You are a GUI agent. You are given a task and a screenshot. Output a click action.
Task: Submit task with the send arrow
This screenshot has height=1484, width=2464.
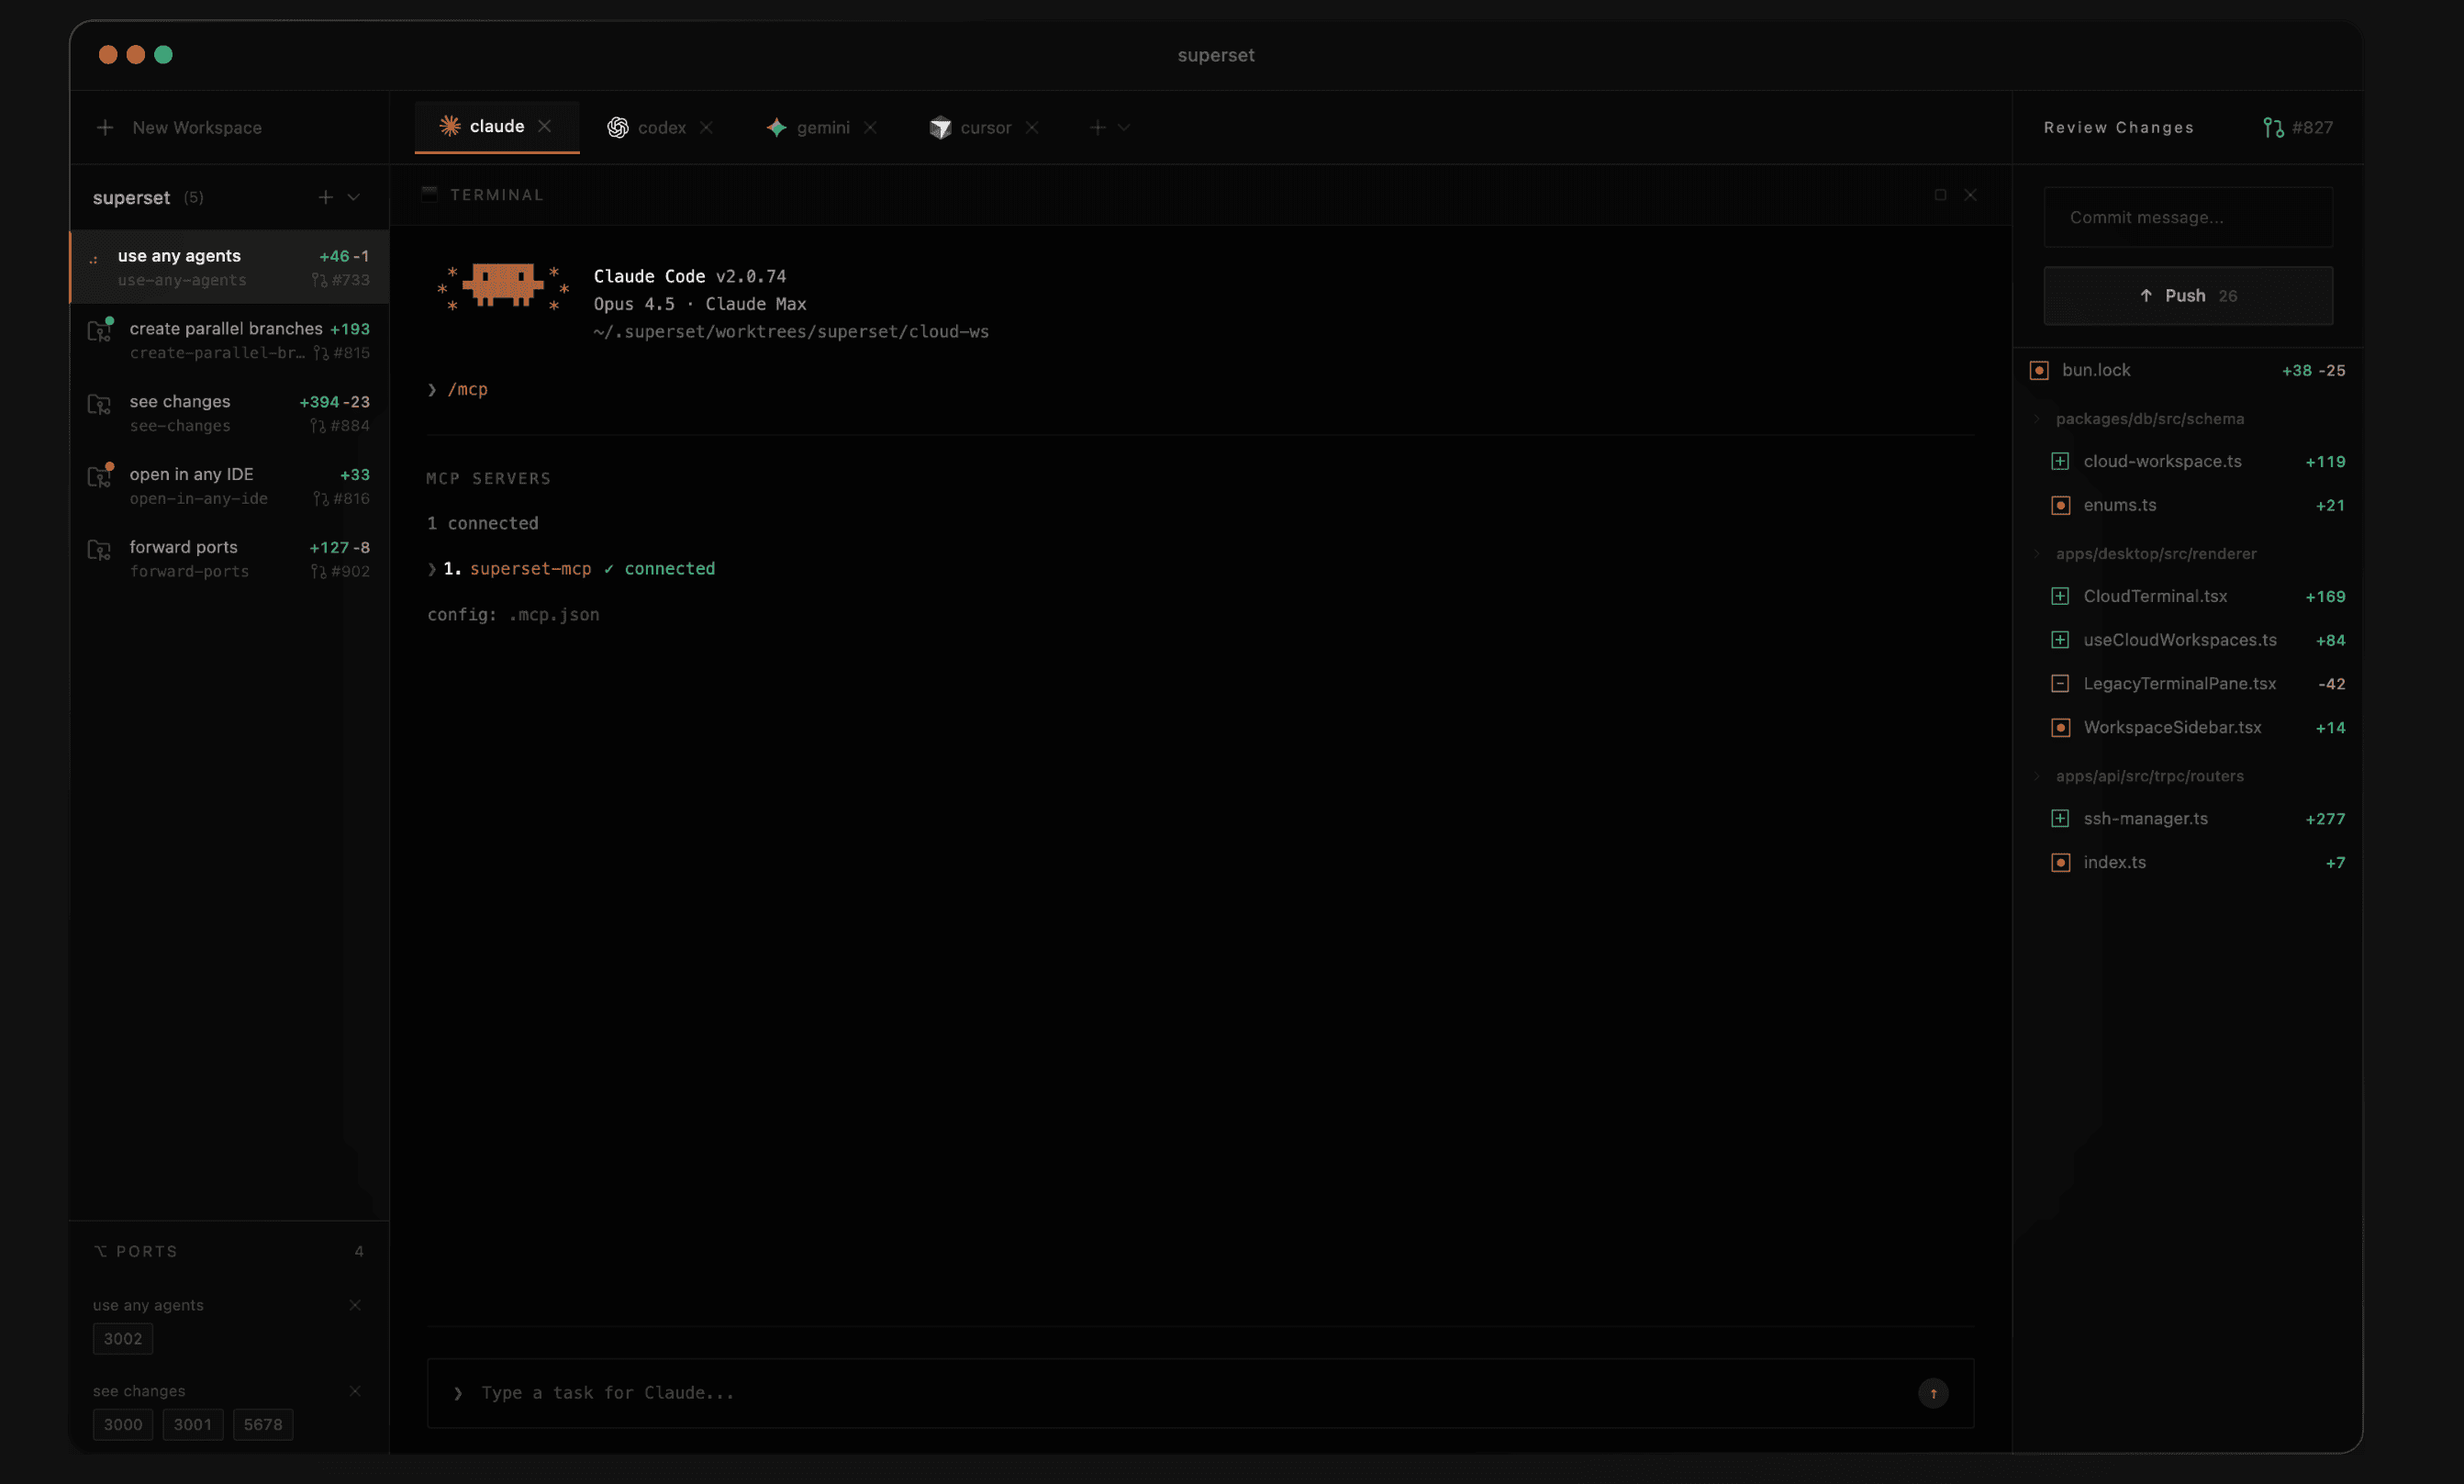(x=1933, y=1393)
